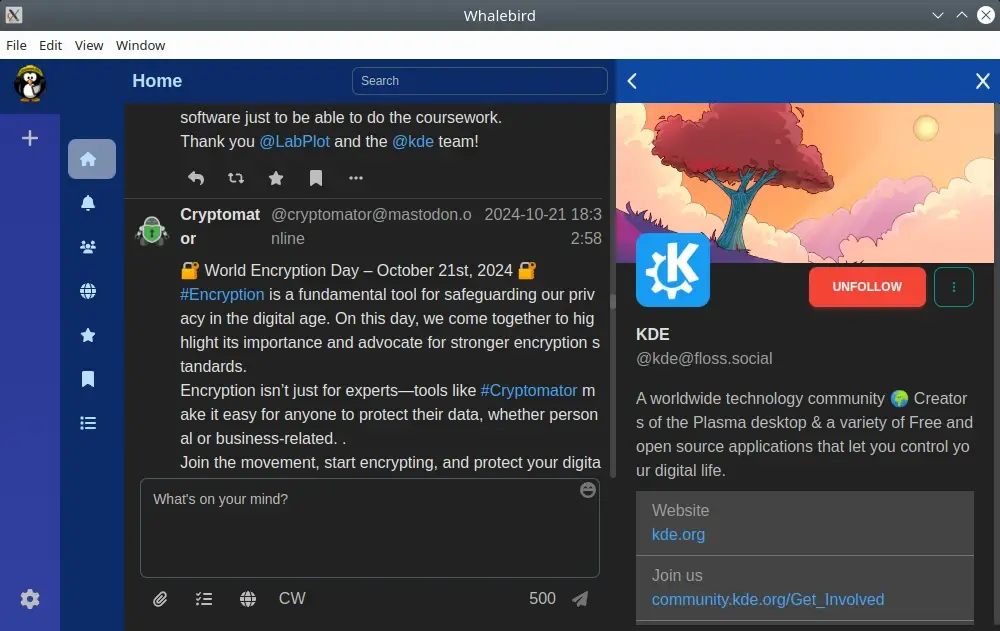
Task: Open the File menu
Action: pos(17,45)
